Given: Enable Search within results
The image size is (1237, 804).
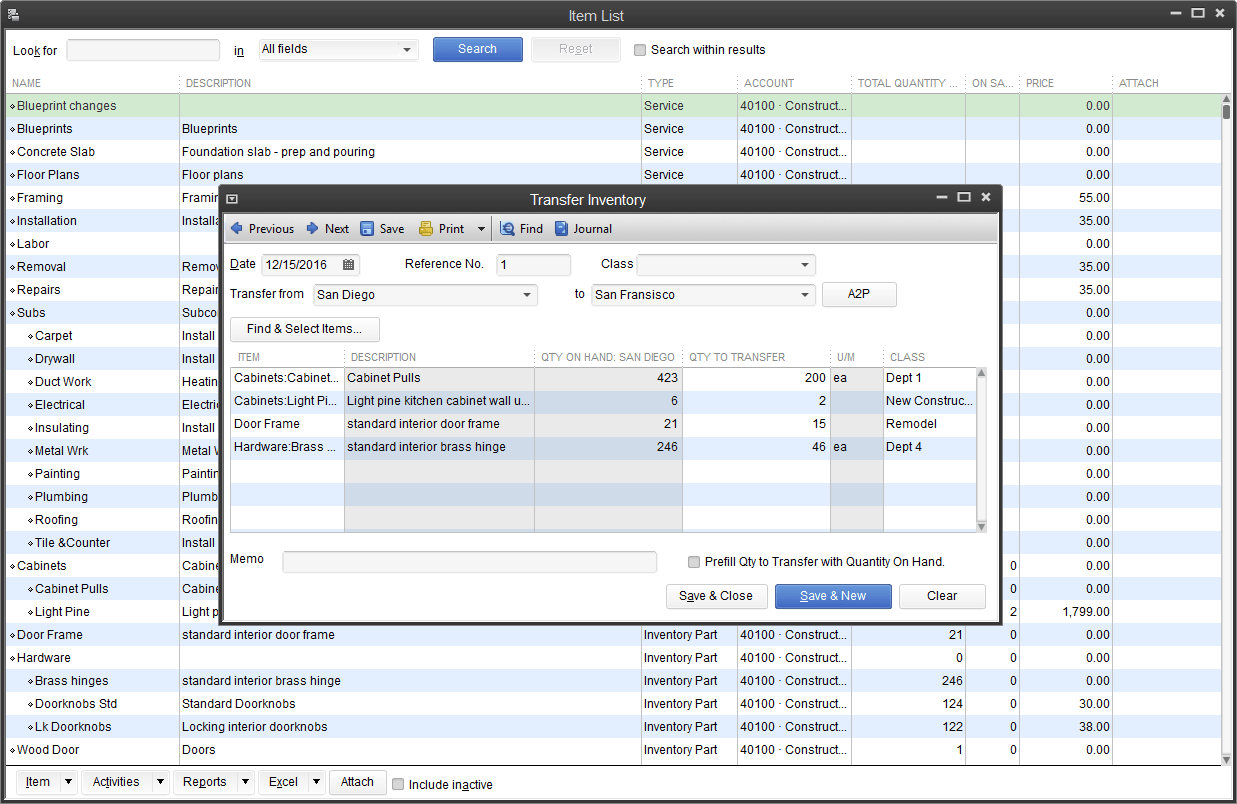Looking at the screenshot, I should point(640,49).
